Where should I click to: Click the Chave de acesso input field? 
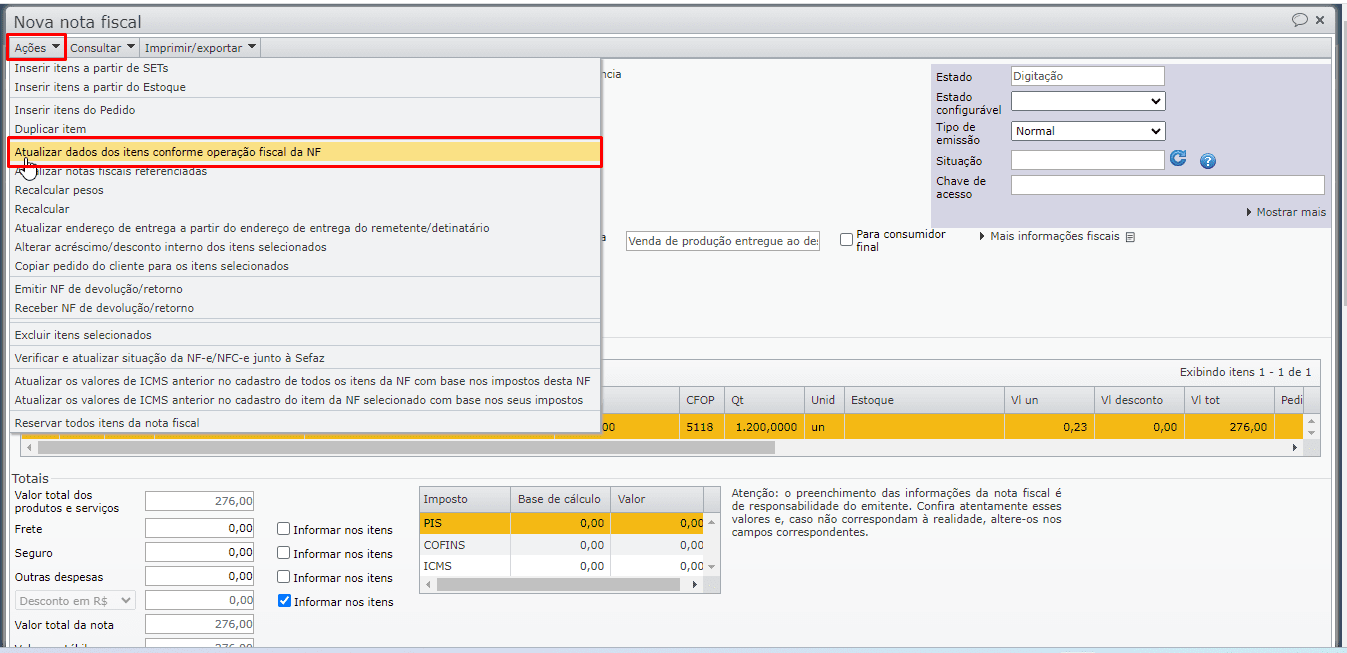click(x=1167, y=185)
